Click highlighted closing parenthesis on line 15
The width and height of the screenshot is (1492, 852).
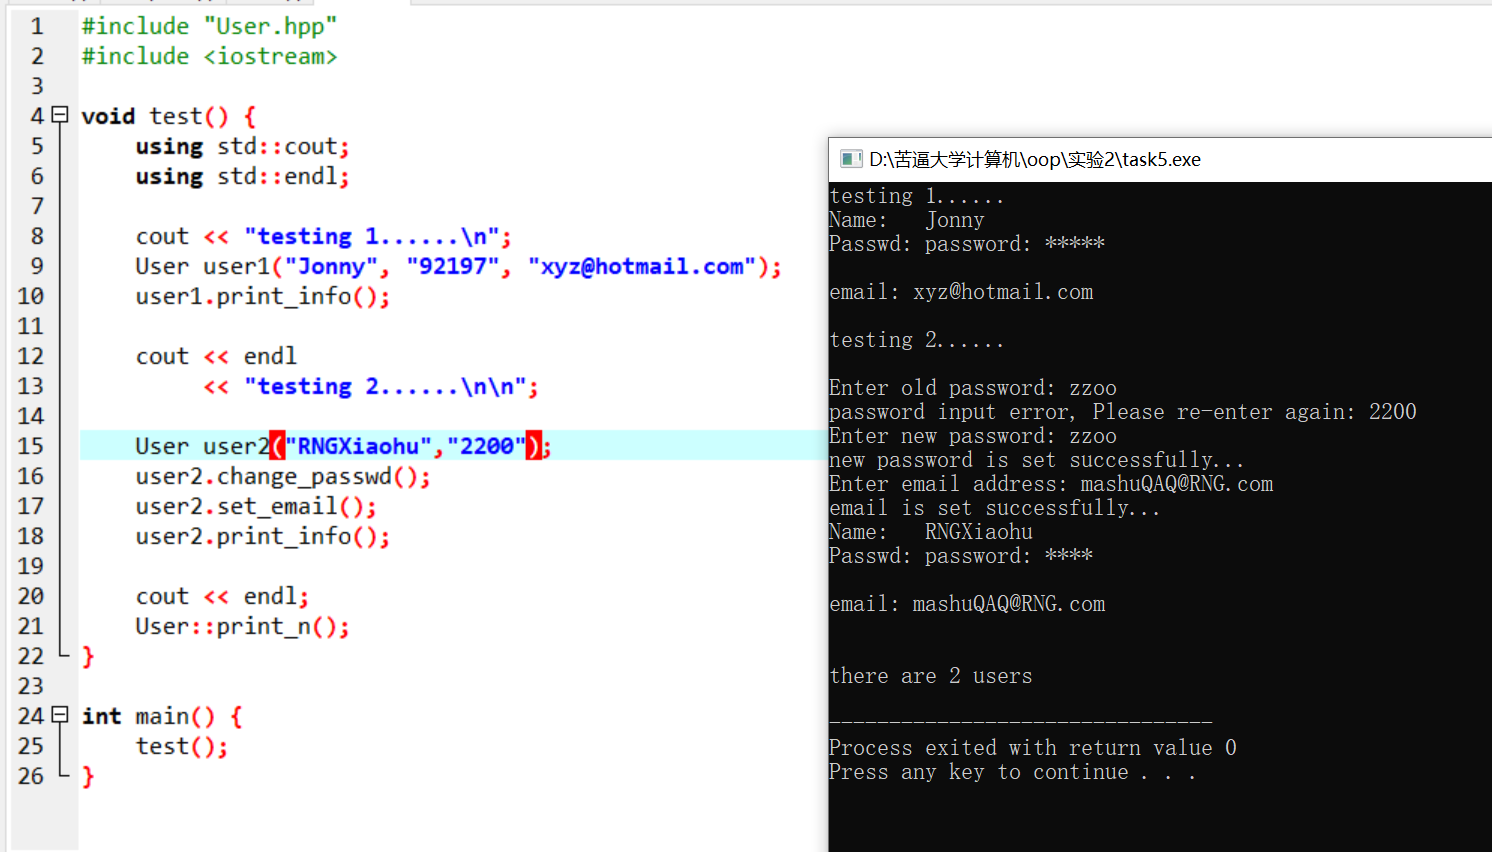pyautogui.click(x=534, y=446)
